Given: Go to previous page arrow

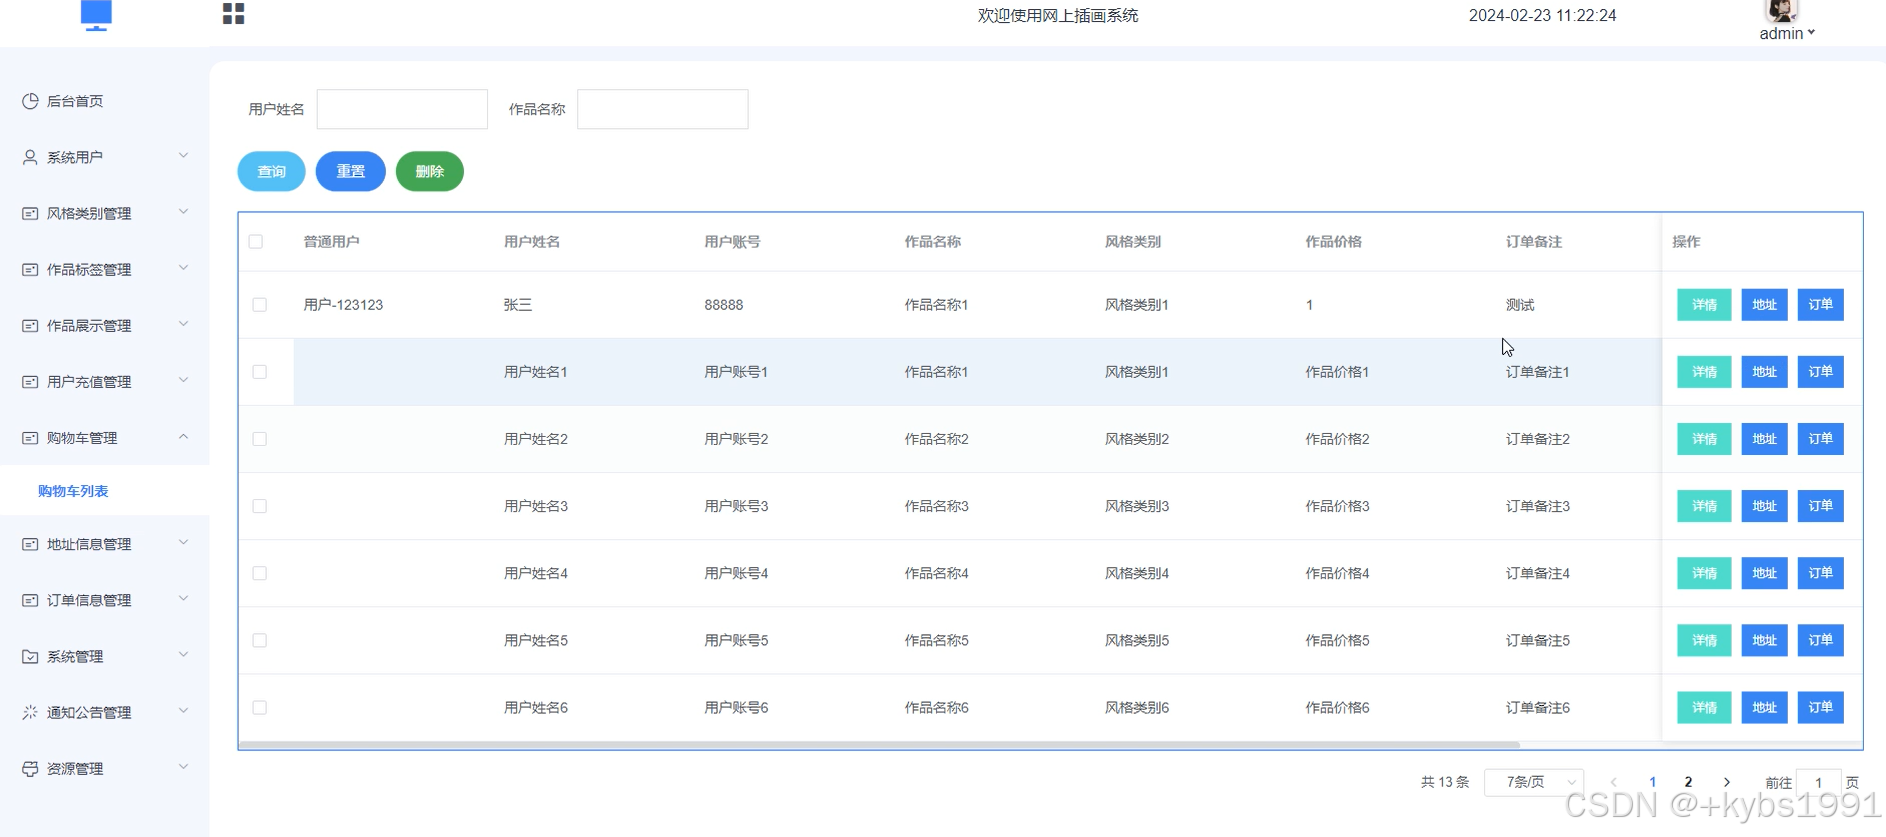Looking at the screenshot, I should click(x=1613, y=782).
